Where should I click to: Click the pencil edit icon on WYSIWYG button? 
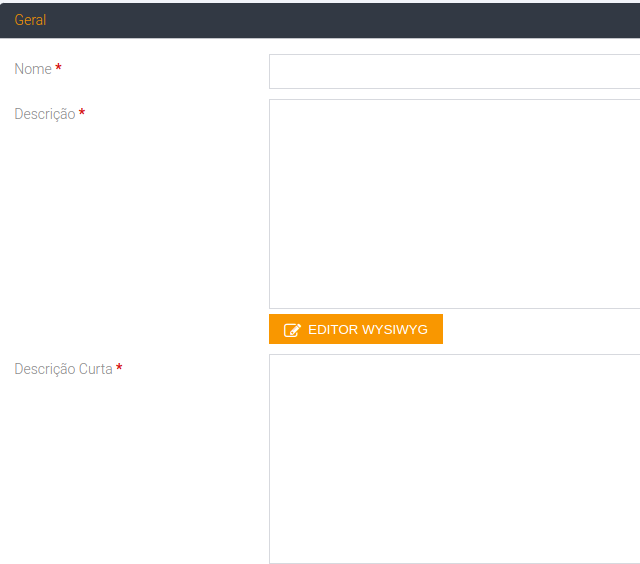[x=292, y=330]
